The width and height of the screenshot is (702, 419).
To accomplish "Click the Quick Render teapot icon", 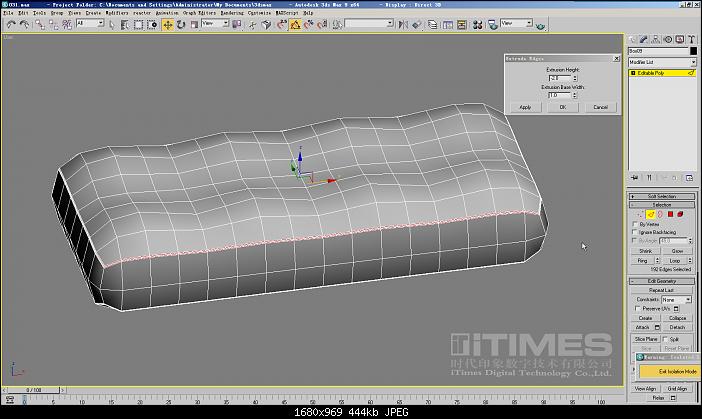I will tap(540, 26).
